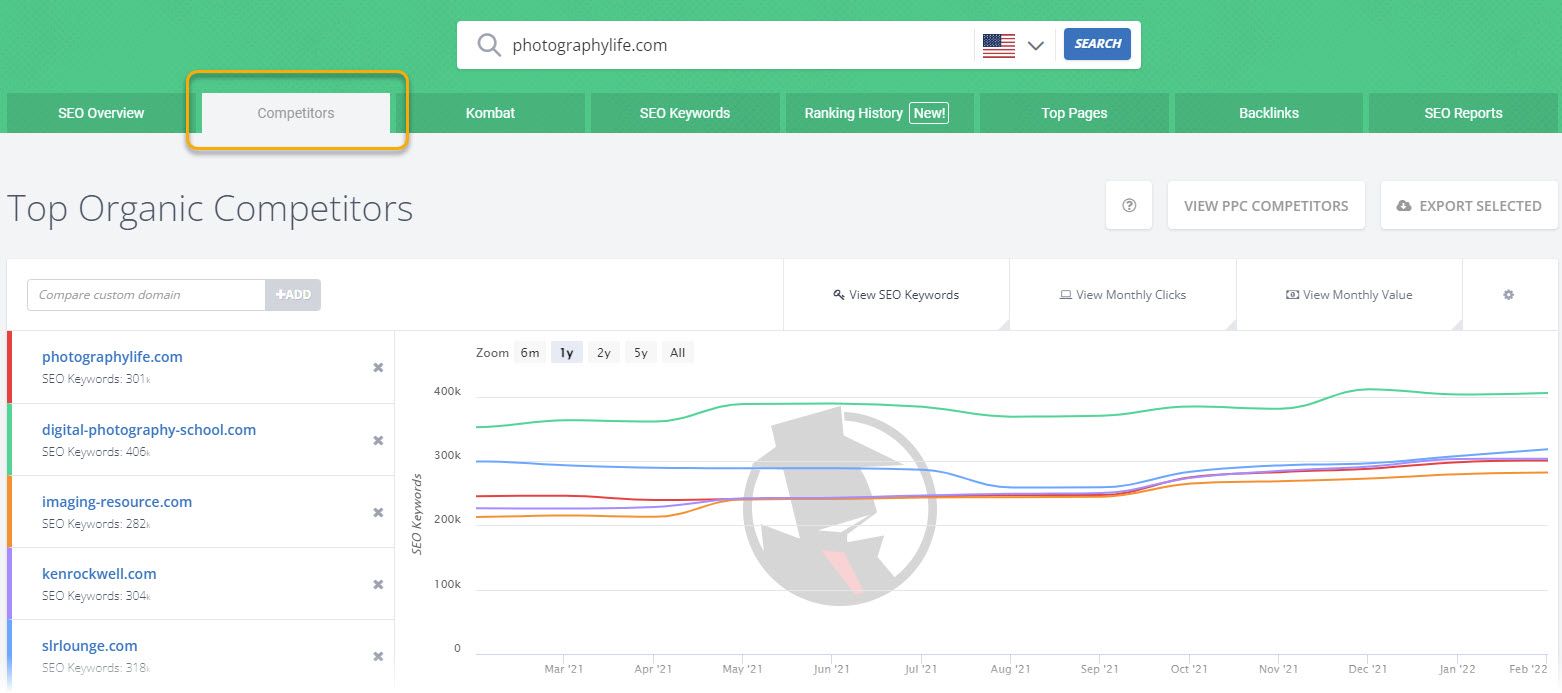
Task: Set chart zoom to All
Action: click(677, 352)
